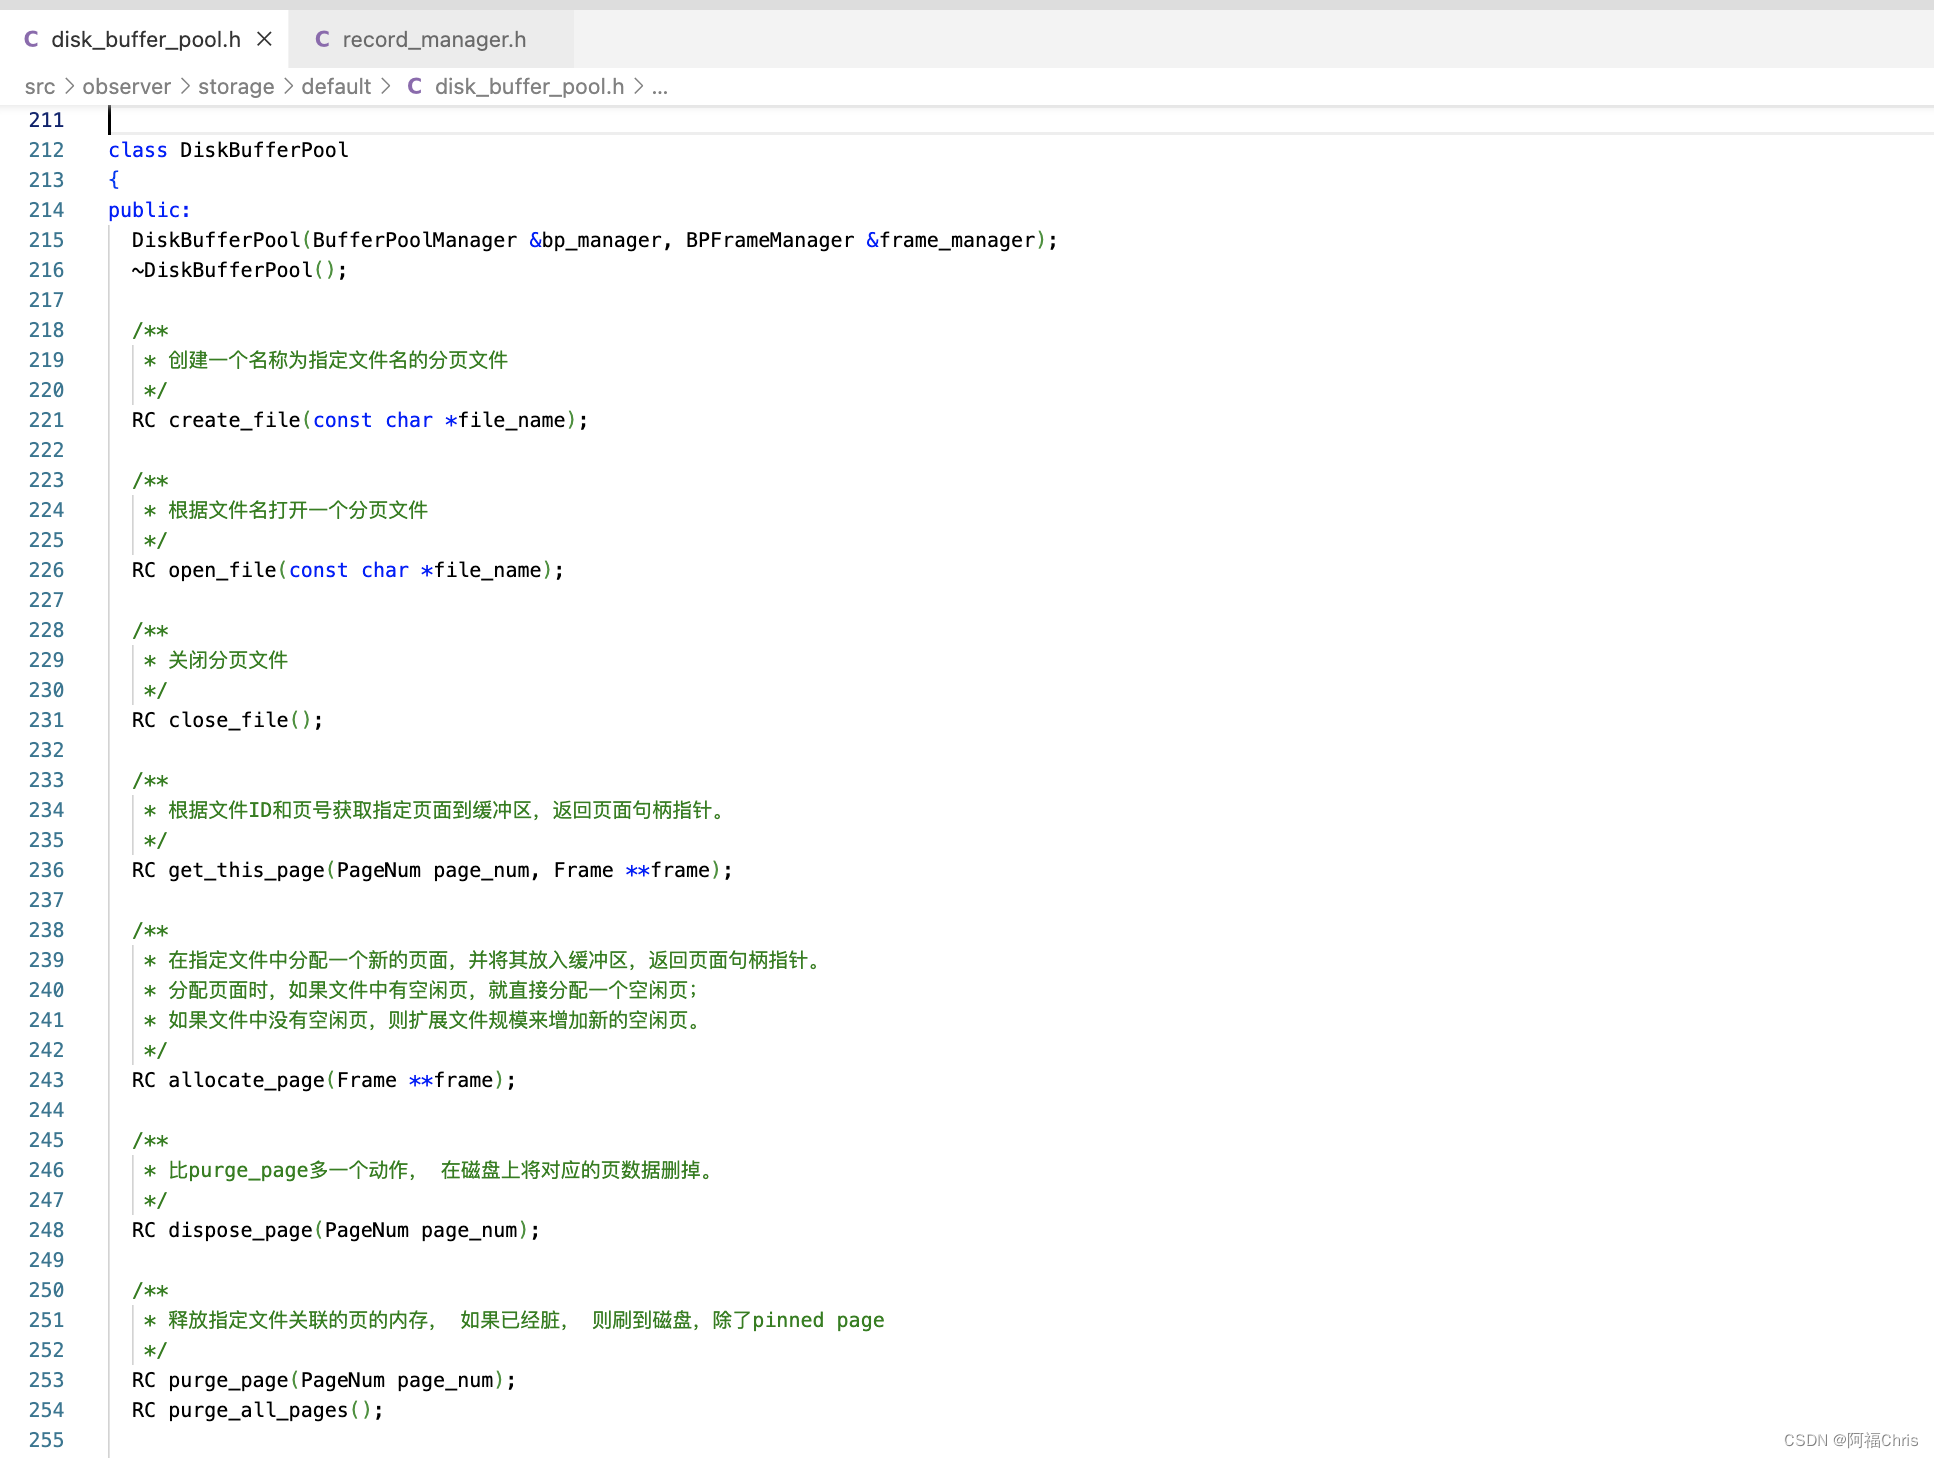Viewport: 1934px width, 1458px height.
Task: Expand the storage breadcrumb segment
Action: click(x=236, y=87)
